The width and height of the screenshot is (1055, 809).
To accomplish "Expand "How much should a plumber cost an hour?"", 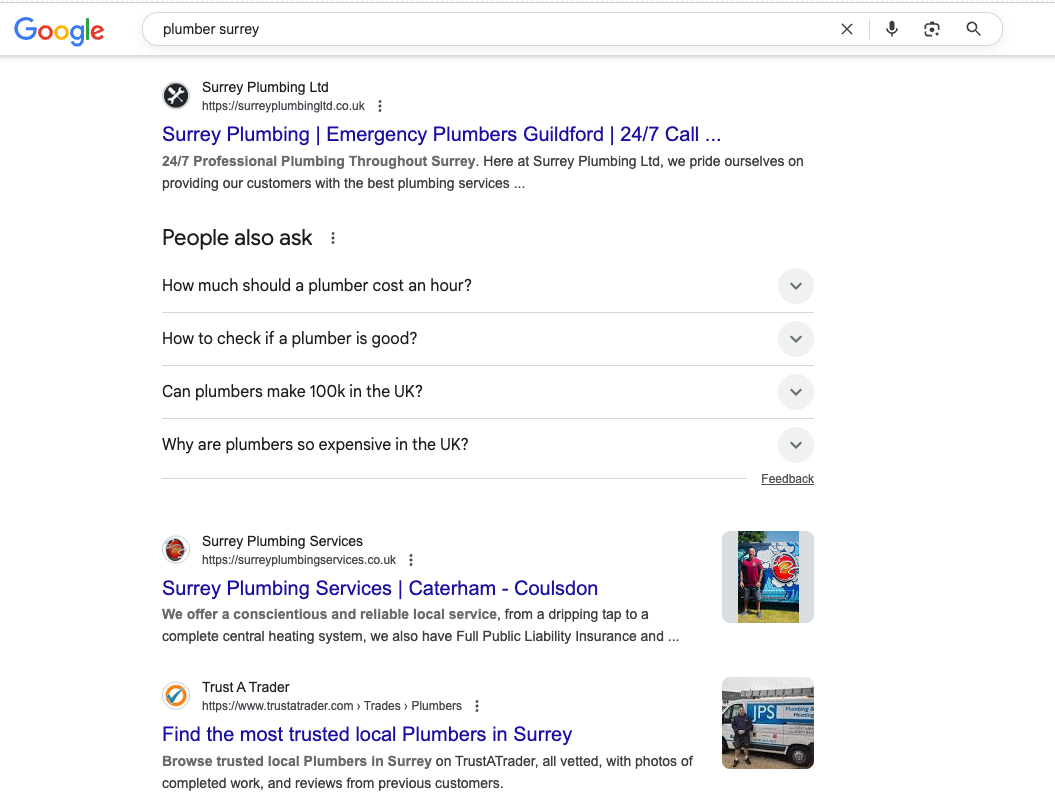I will pos(795,286).
